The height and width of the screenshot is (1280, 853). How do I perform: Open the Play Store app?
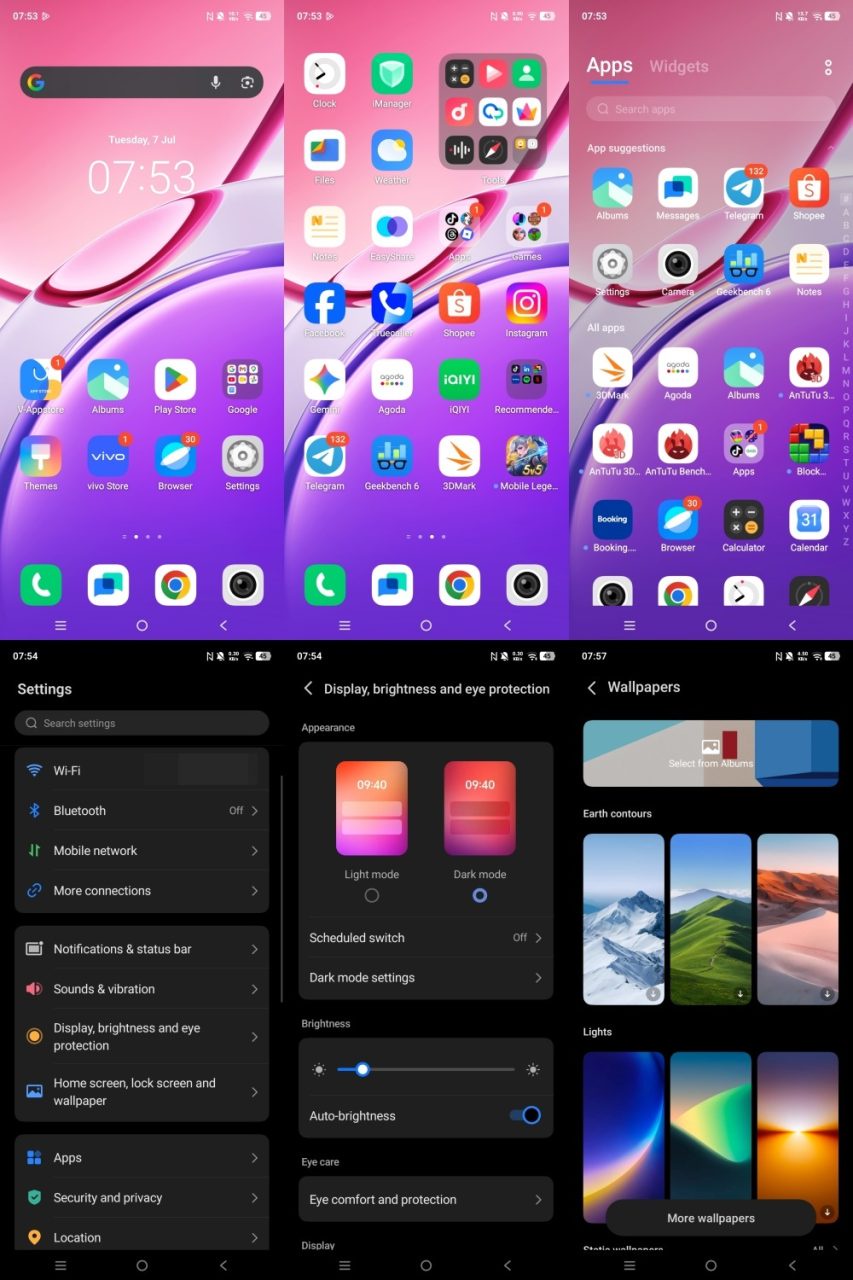(175, 380)
